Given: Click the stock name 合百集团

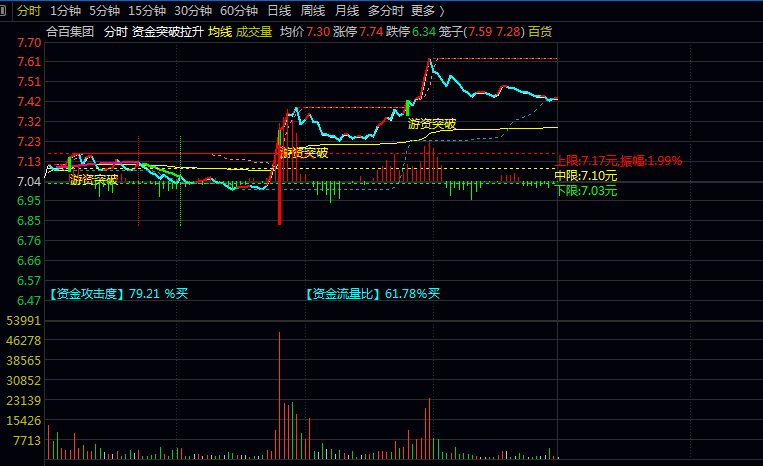Looking at the screenshot, I should coord(70,32).
